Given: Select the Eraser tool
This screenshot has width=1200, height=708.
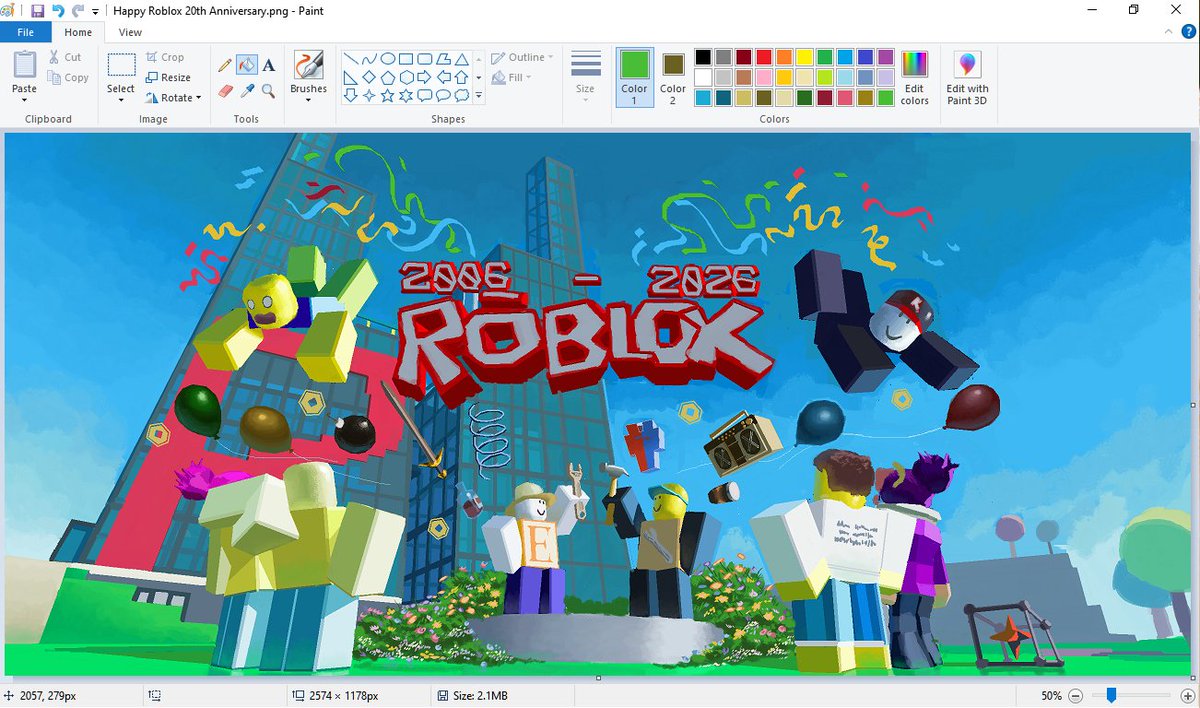Looking at the screenshot, I should (225, 91).
